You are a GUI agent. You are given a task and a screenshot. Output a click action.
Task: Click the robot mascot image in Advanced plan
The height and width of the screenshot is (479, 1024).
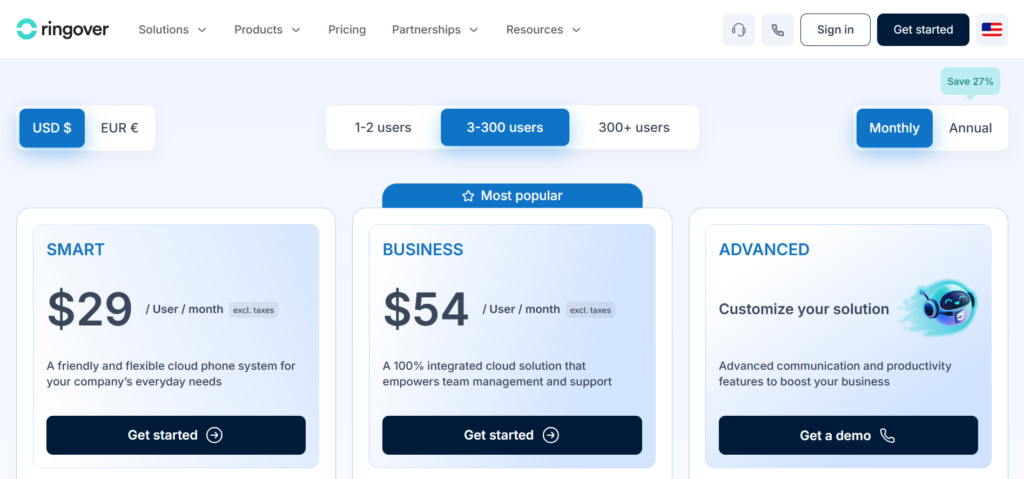(x=938, y=308)
